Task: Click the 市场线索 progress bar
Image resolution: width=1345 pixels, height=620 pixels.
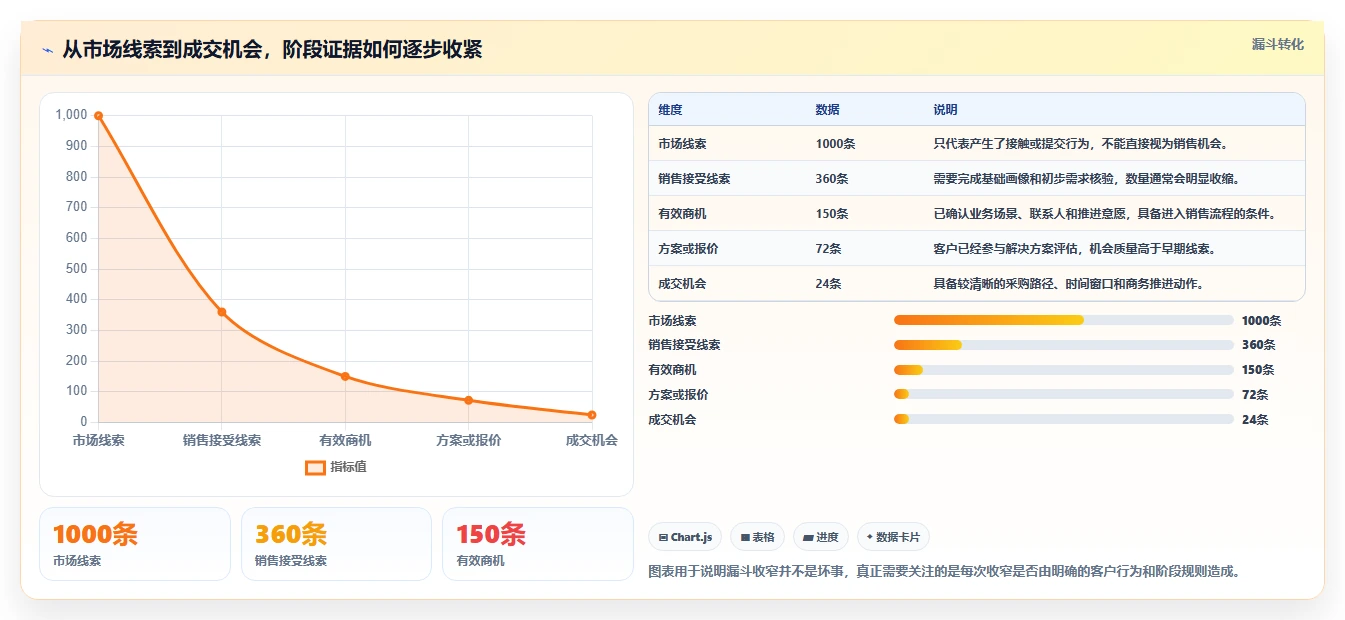Action: coord(1063,320)
